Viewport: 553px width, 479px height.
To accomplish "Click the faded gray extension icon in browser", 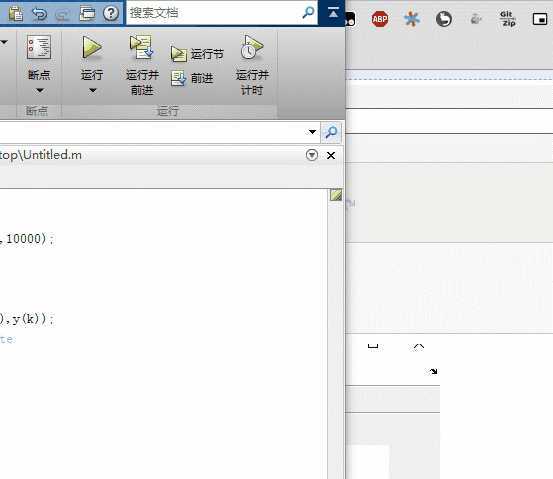I will coord(476,19).
